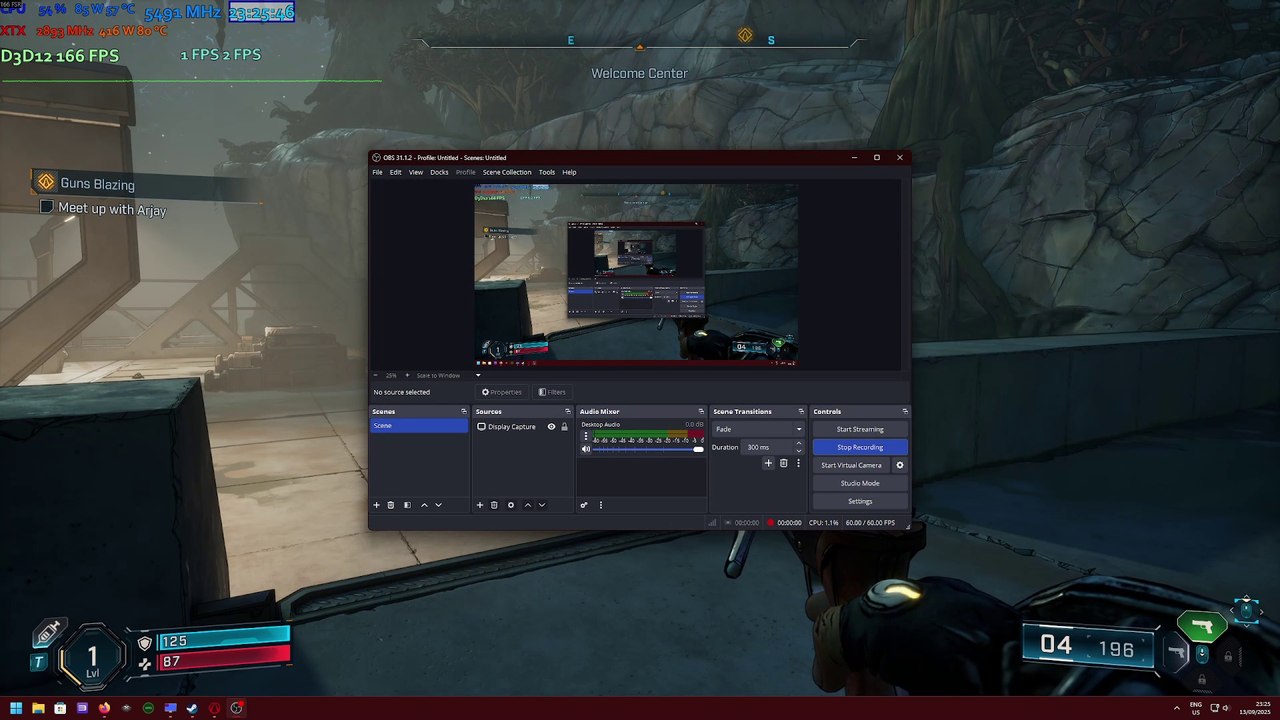Open the File menu
This screenshot has width=1280, height=720.
coord(377,172)
